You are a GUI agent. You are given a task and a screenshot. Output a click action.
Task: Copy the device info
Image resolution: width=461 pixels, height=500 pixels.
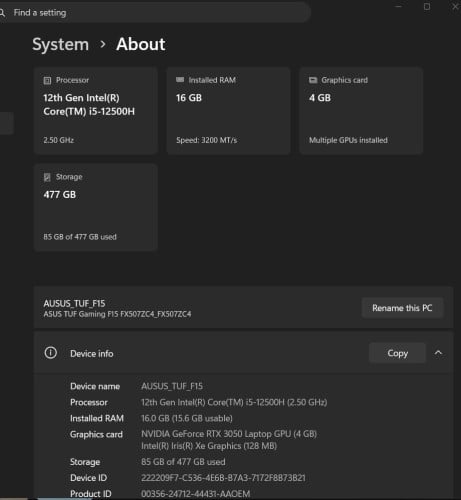coord(397,353)
